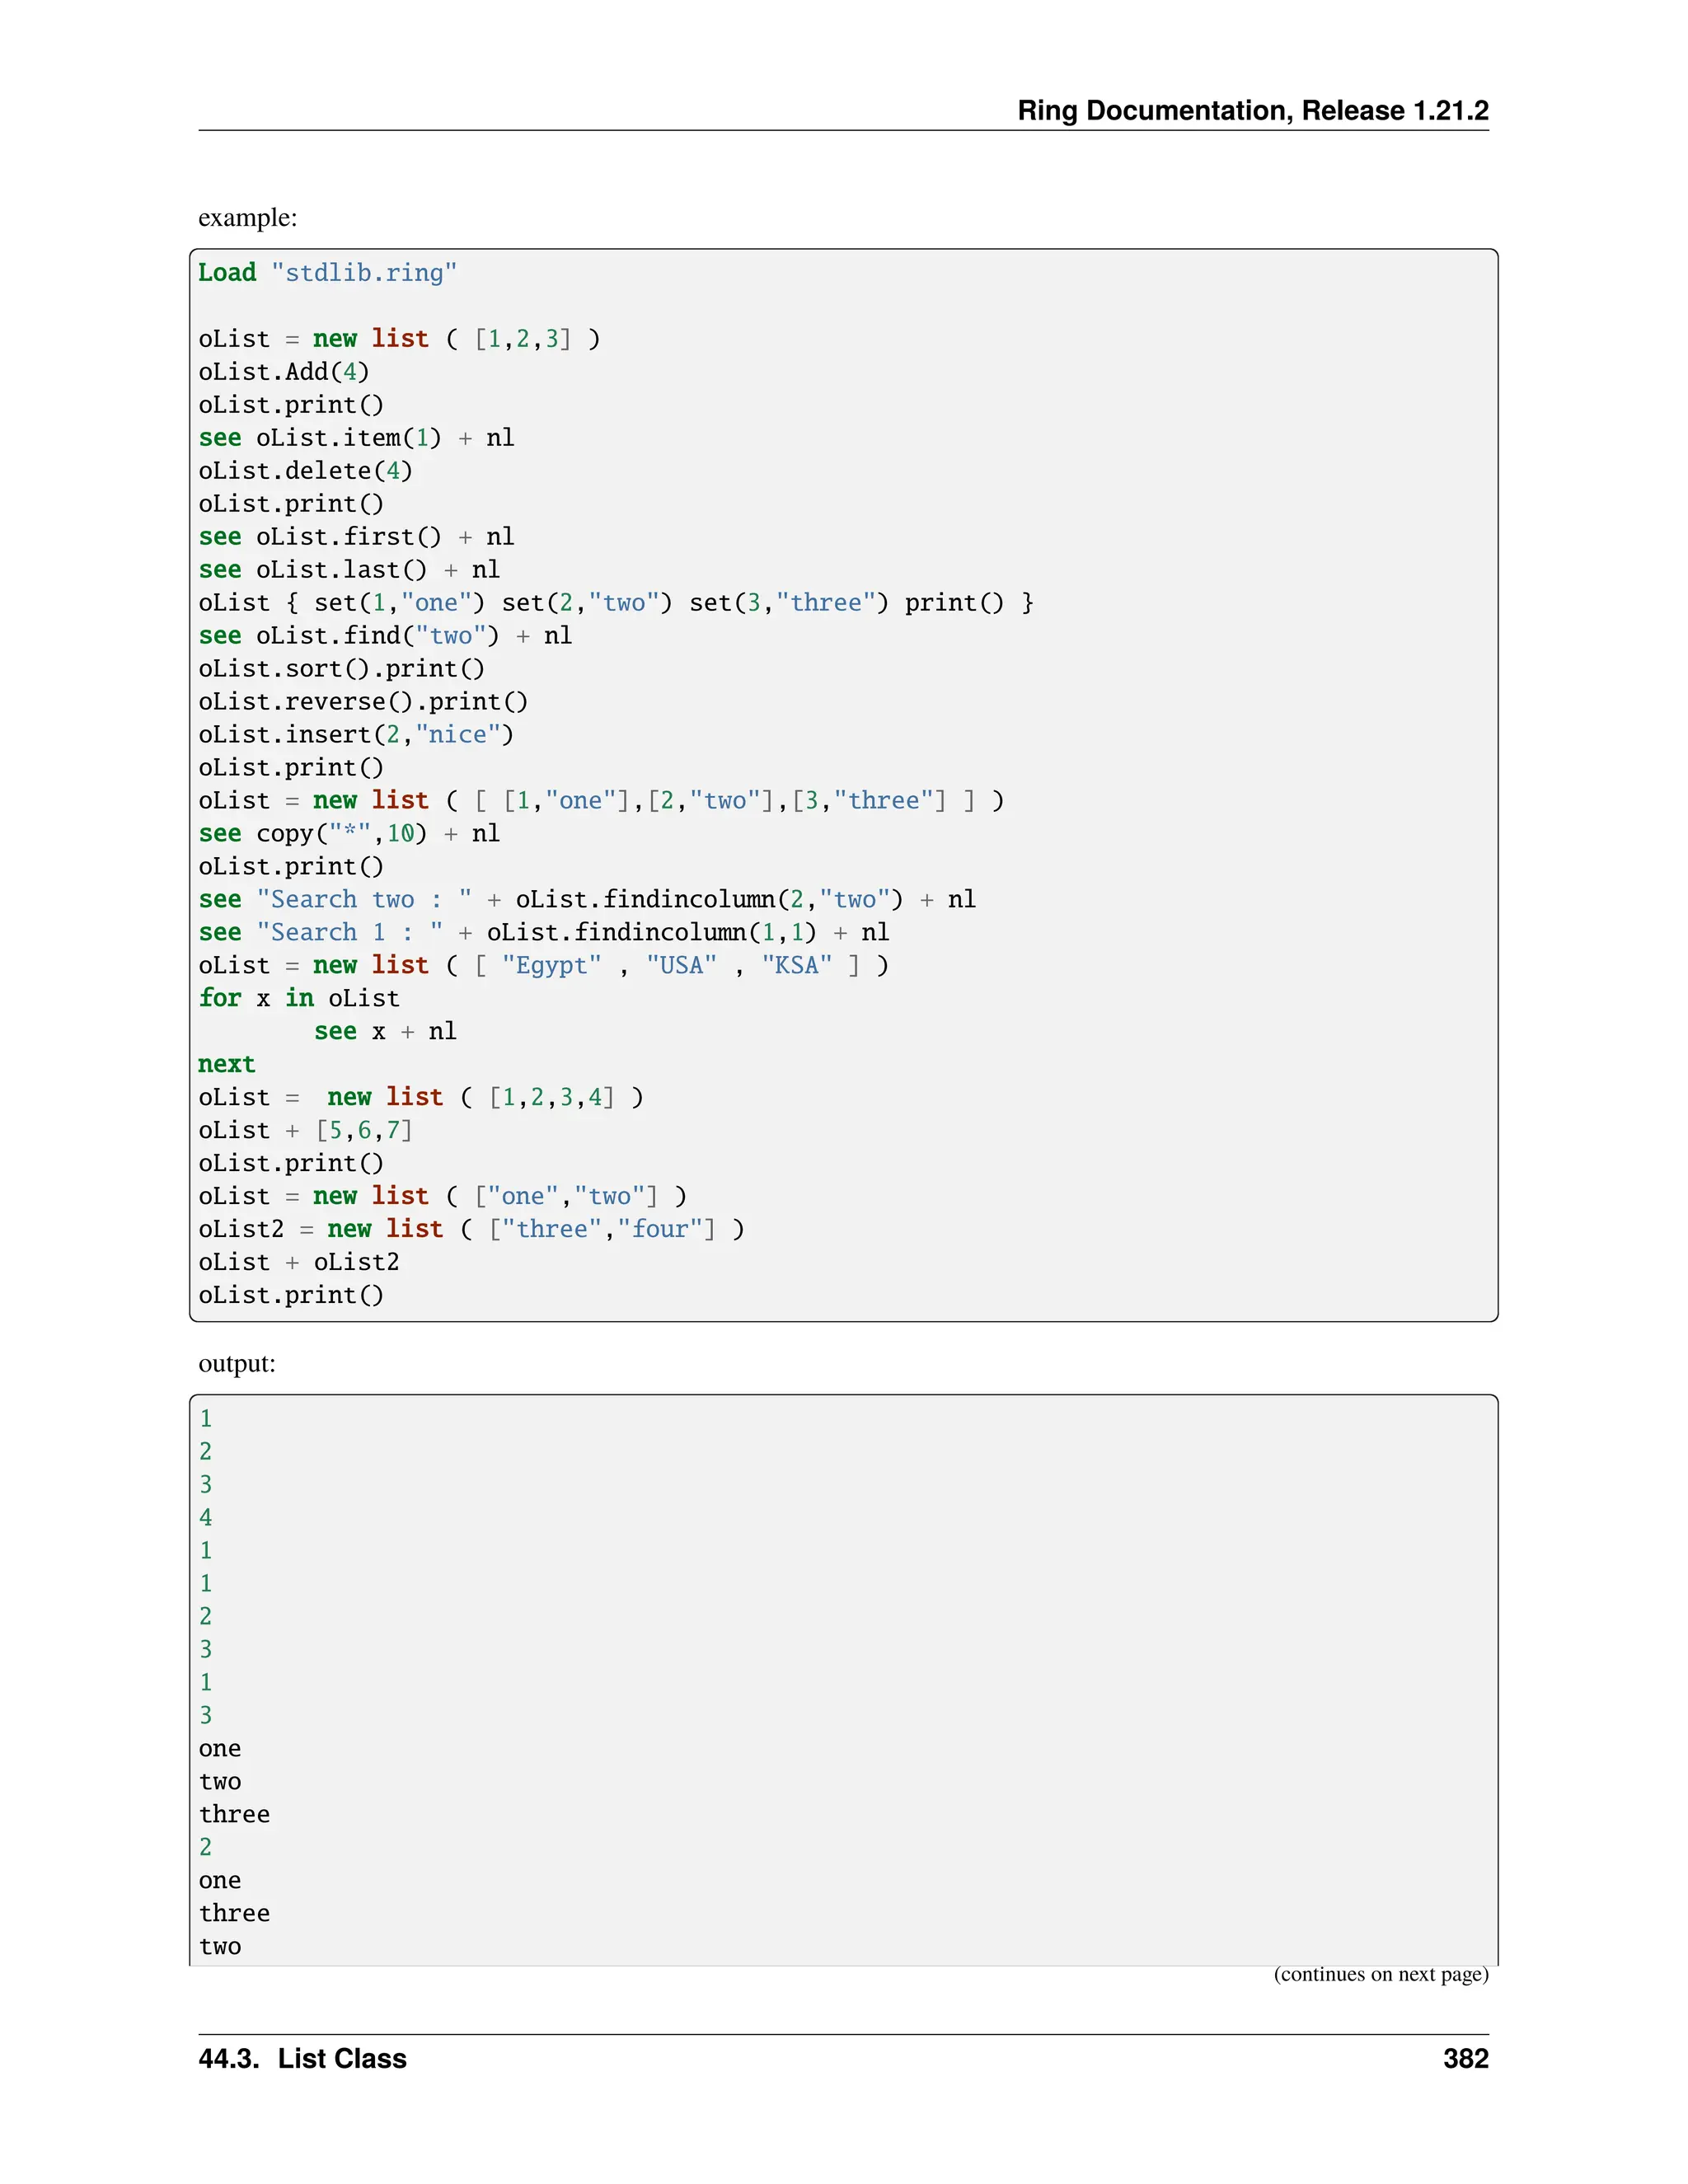Click the 'oList.Add(4)' code line
This screenshot has height=2184, width=1688.
(284, 372)
